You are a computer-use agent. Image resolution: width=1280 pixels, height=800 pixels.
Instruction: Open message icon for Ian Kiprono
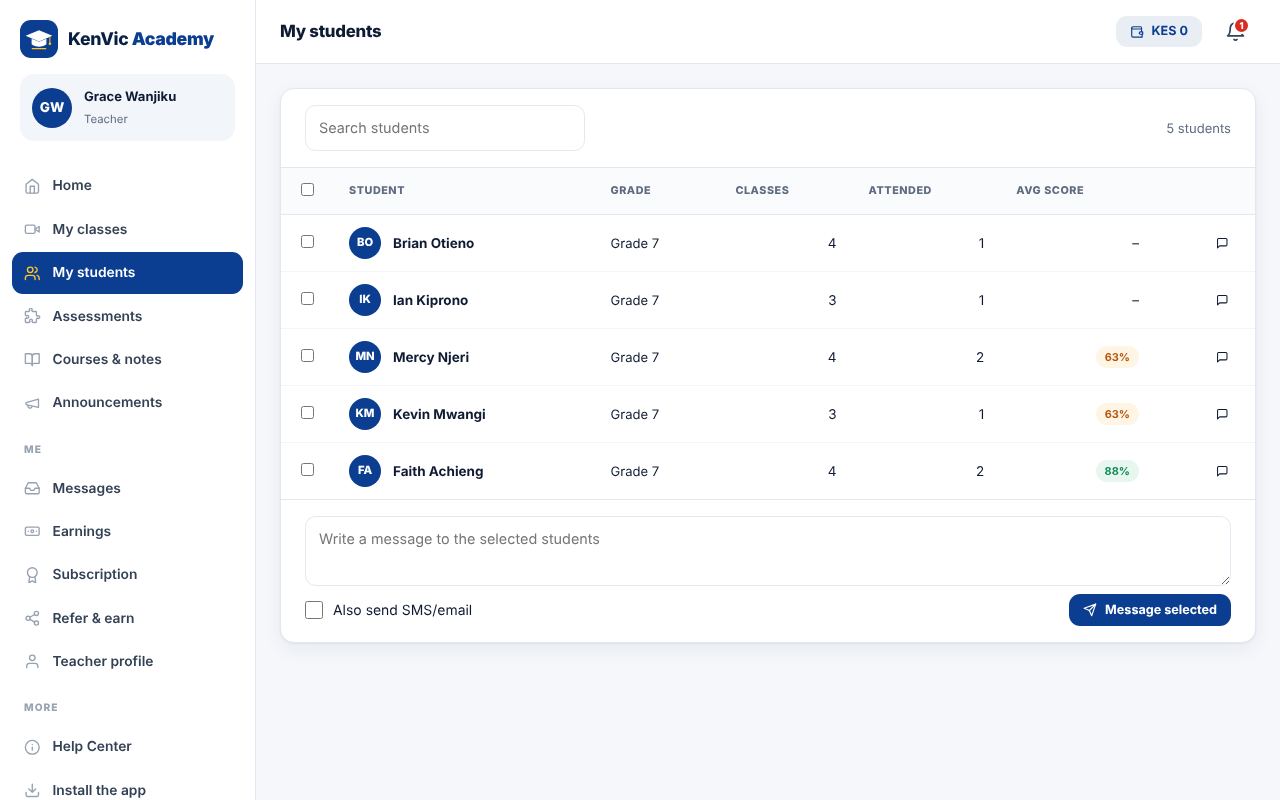coord(1222,300)
